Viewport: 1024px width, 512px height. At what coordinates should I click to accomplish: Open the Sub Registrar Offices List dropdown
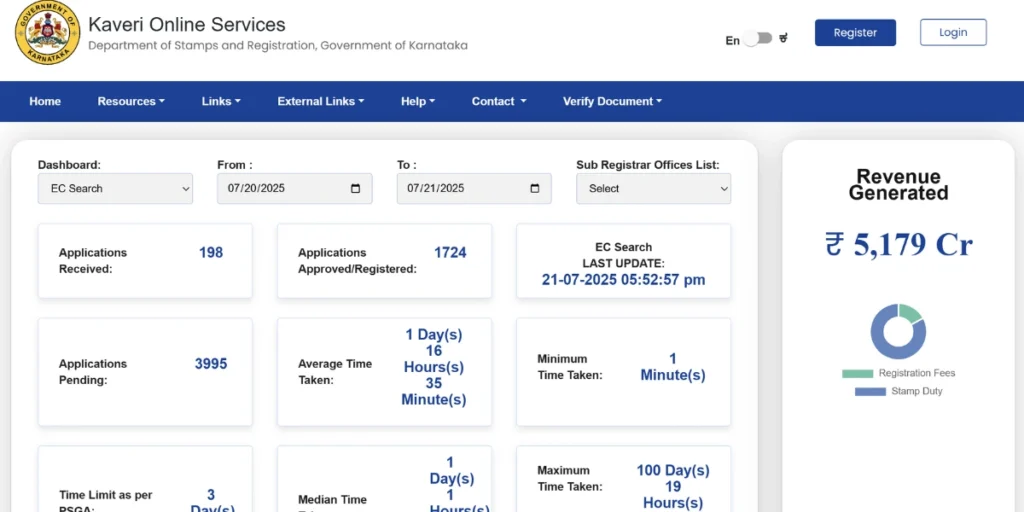coord(653,189)
